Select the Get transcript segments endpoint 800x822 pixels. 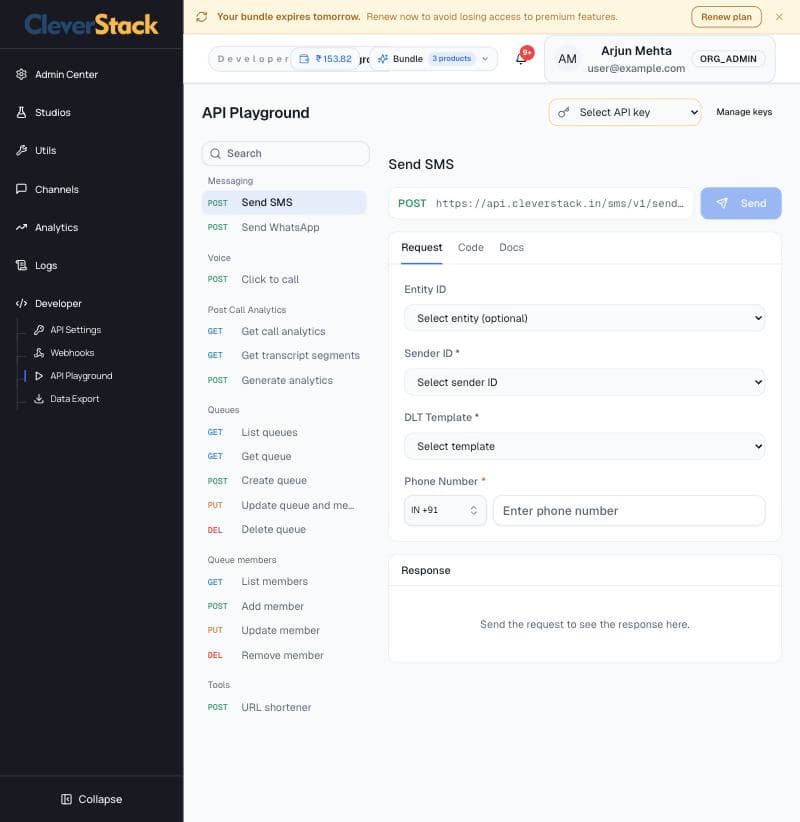pyautogui.click(x=284, y=355)
